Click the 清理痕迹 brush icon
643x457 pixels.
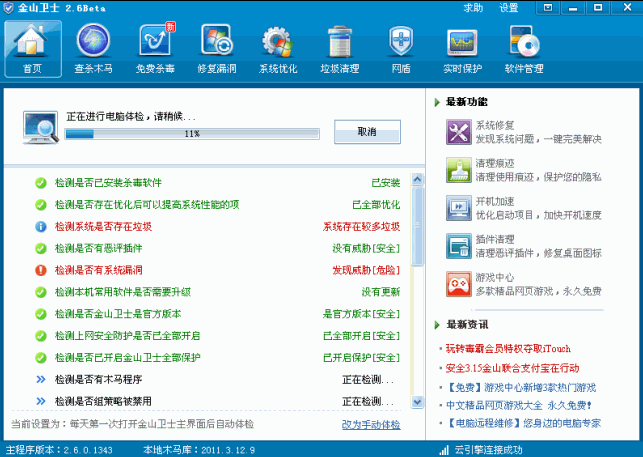458,170
